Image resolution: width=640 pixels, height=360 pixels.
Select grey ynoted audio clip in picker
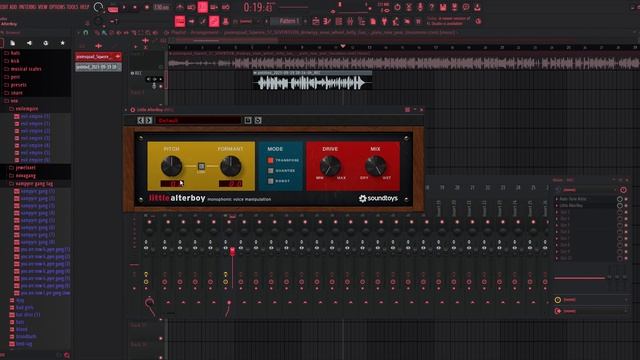[x=98, y=67]
